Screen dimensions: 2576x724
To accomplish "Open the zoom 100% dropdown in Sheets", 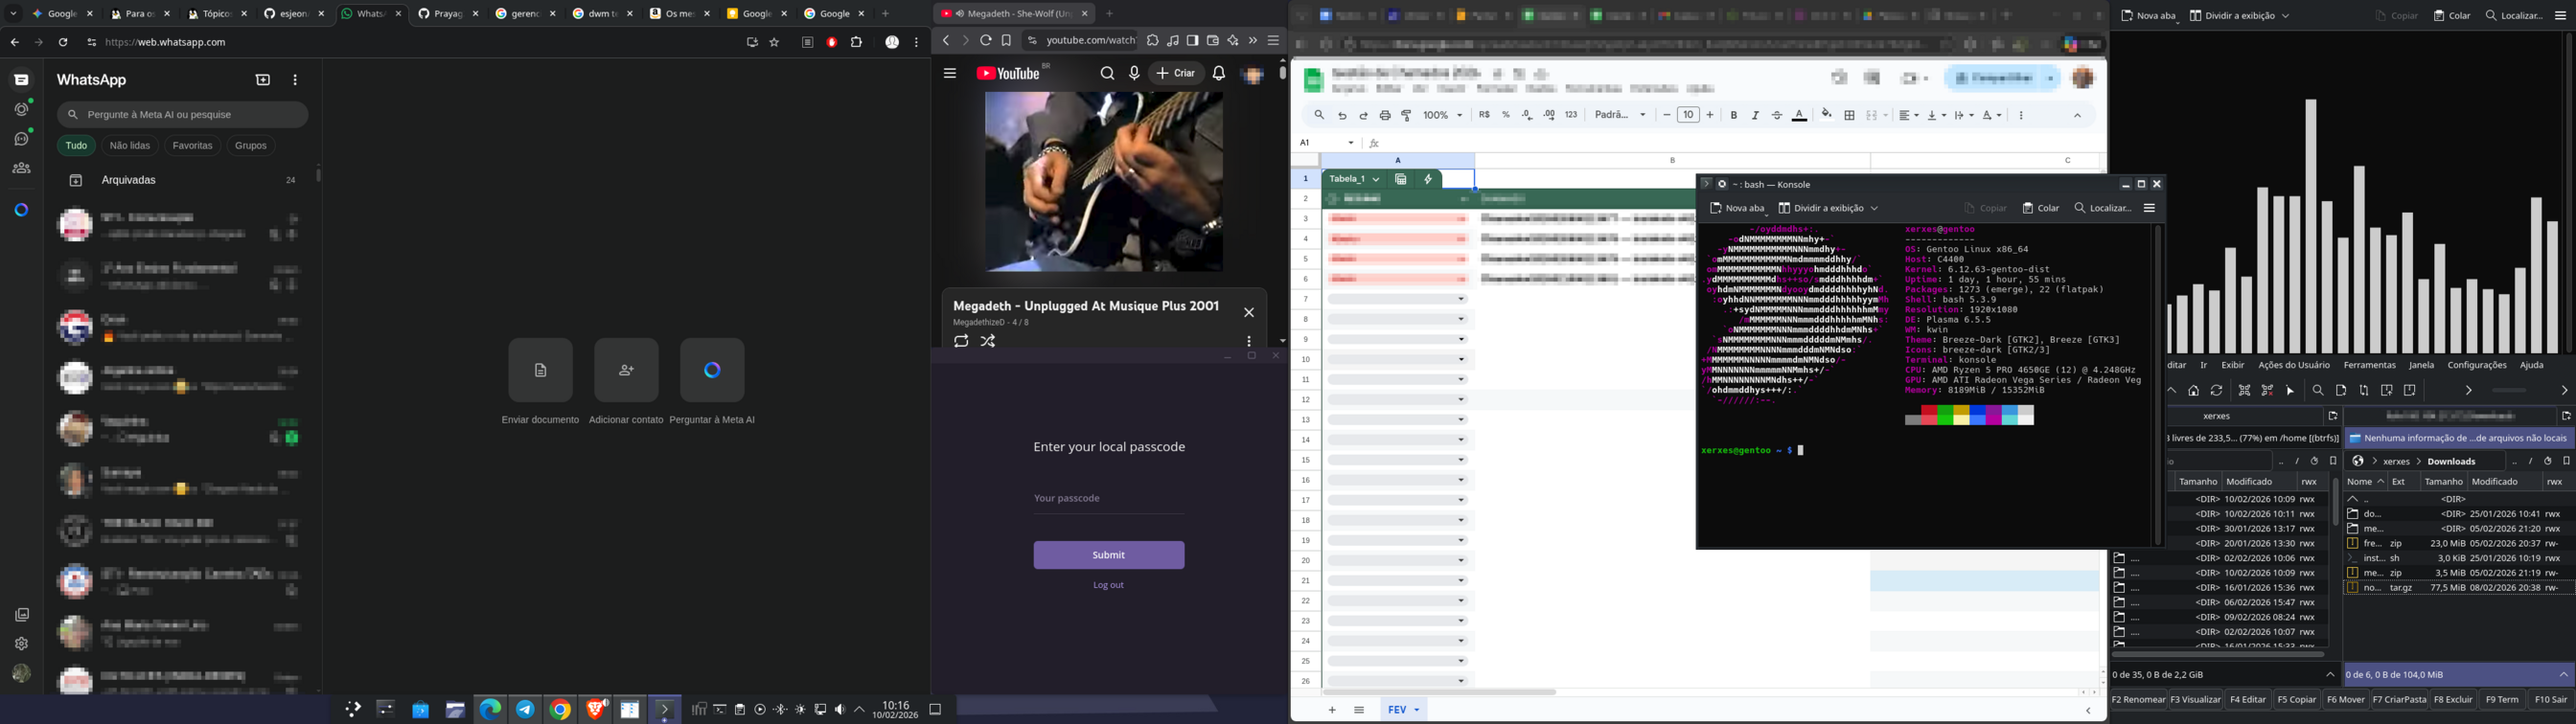I will pyautogui.click(x=1442, y=115).
